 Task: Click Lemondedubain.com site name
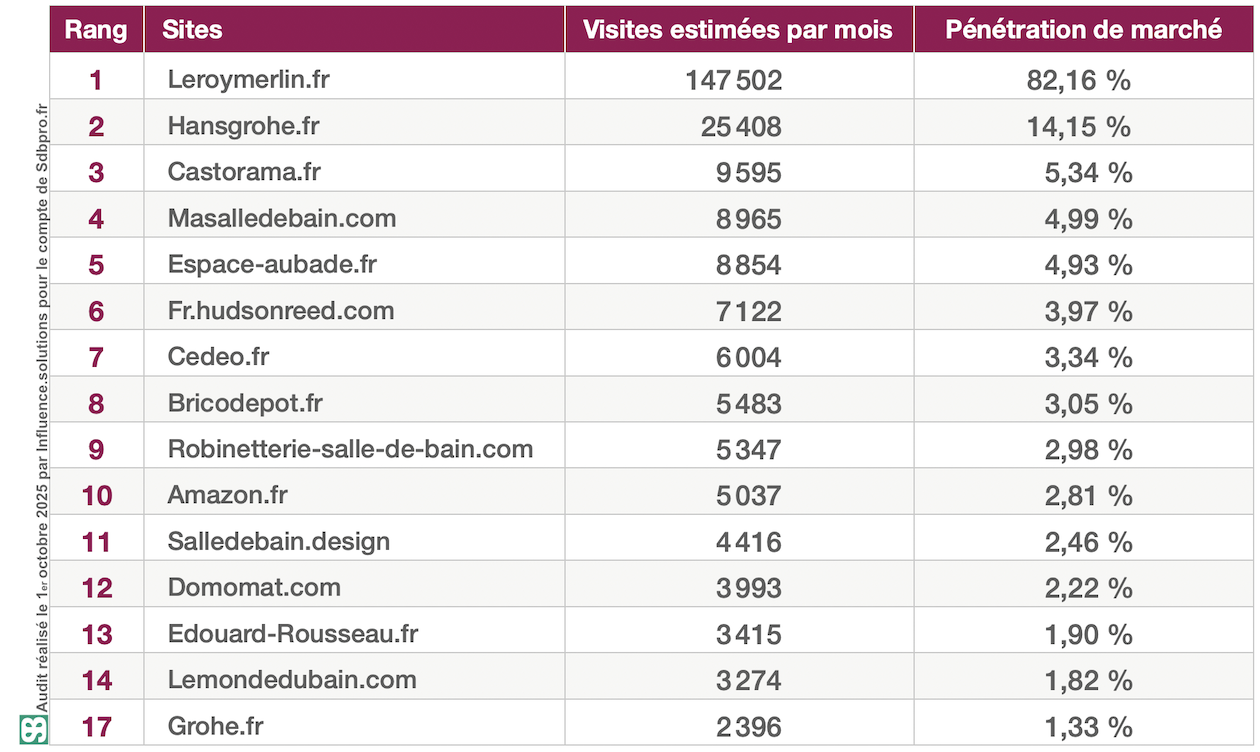click(x=292, y=680)
